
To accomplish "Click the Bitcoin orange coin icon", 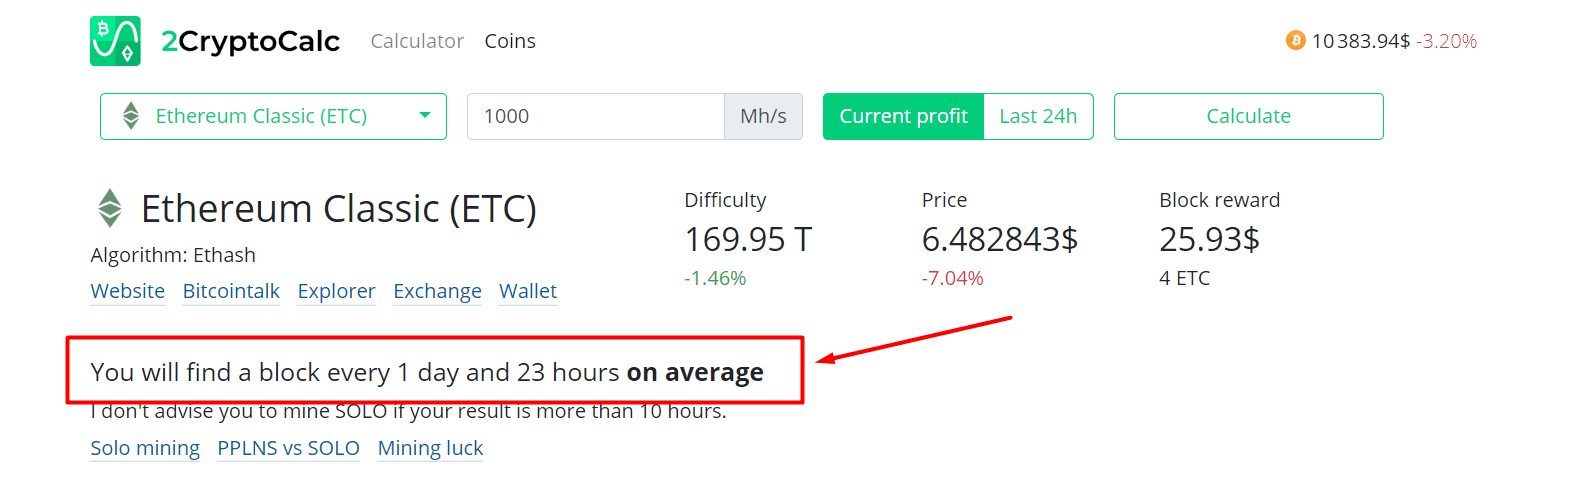I will [x=1295, y=41].
